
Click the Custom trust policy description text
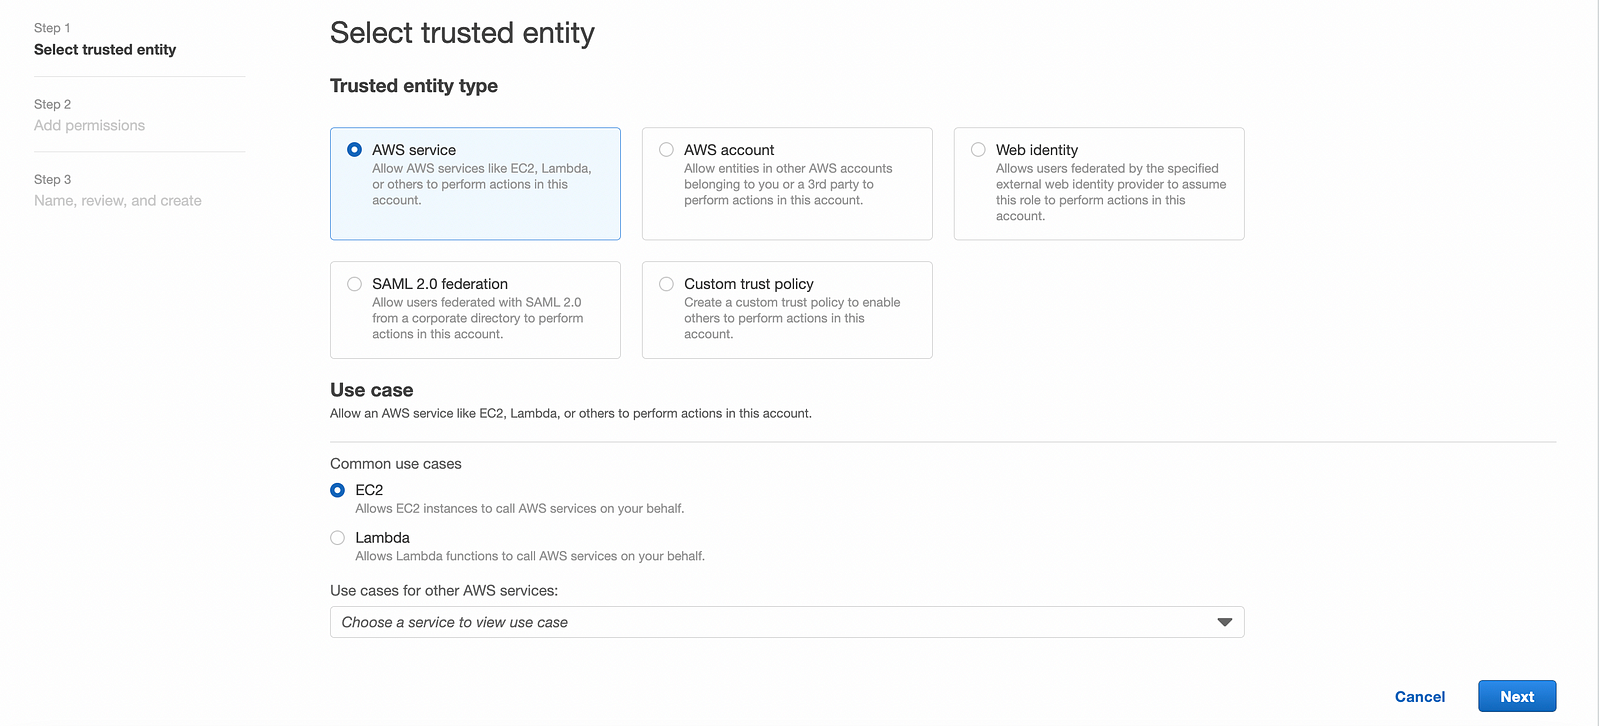tap(792, 318)
